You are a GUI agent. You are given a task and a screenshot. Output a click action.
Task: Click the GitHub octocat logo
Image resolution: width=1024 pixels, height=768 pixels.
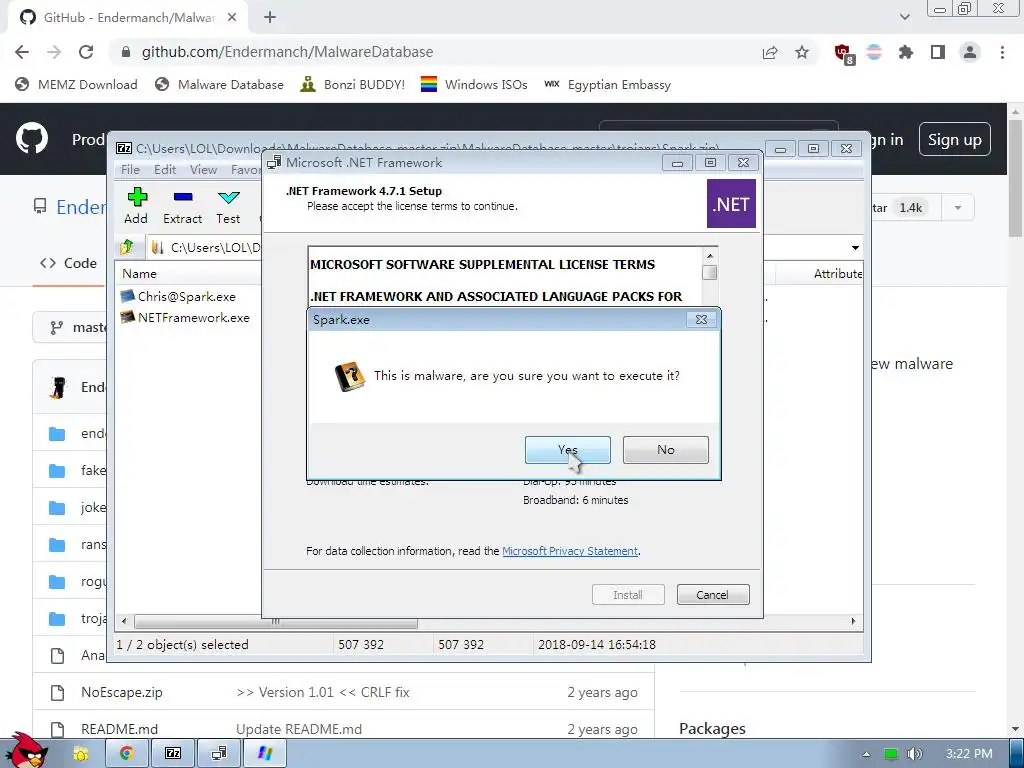coord(32,139)
